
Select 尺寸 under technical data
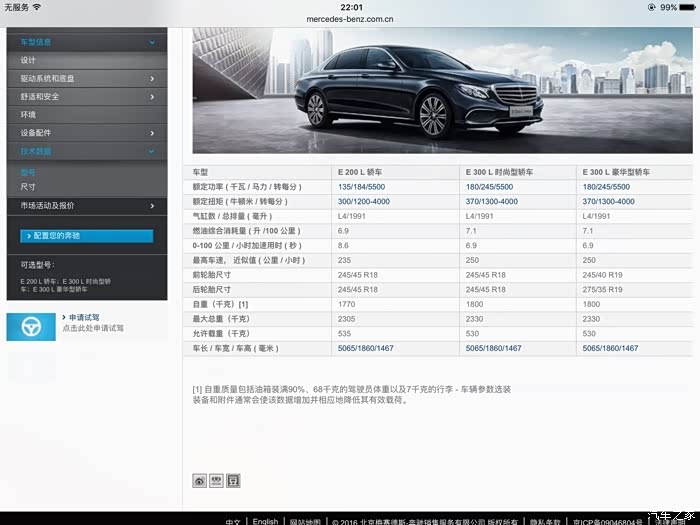(28, 187)
